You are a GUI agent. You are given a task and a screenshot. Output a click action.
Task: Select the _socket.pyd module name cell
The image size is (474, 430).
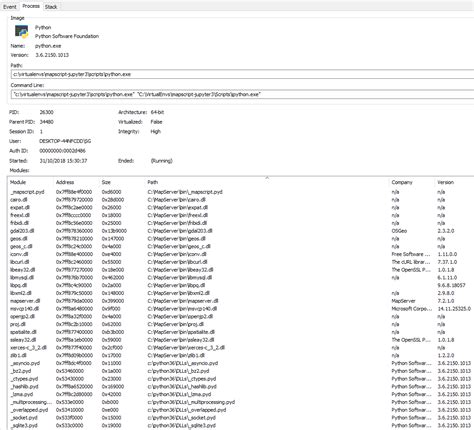click(24, 417)
